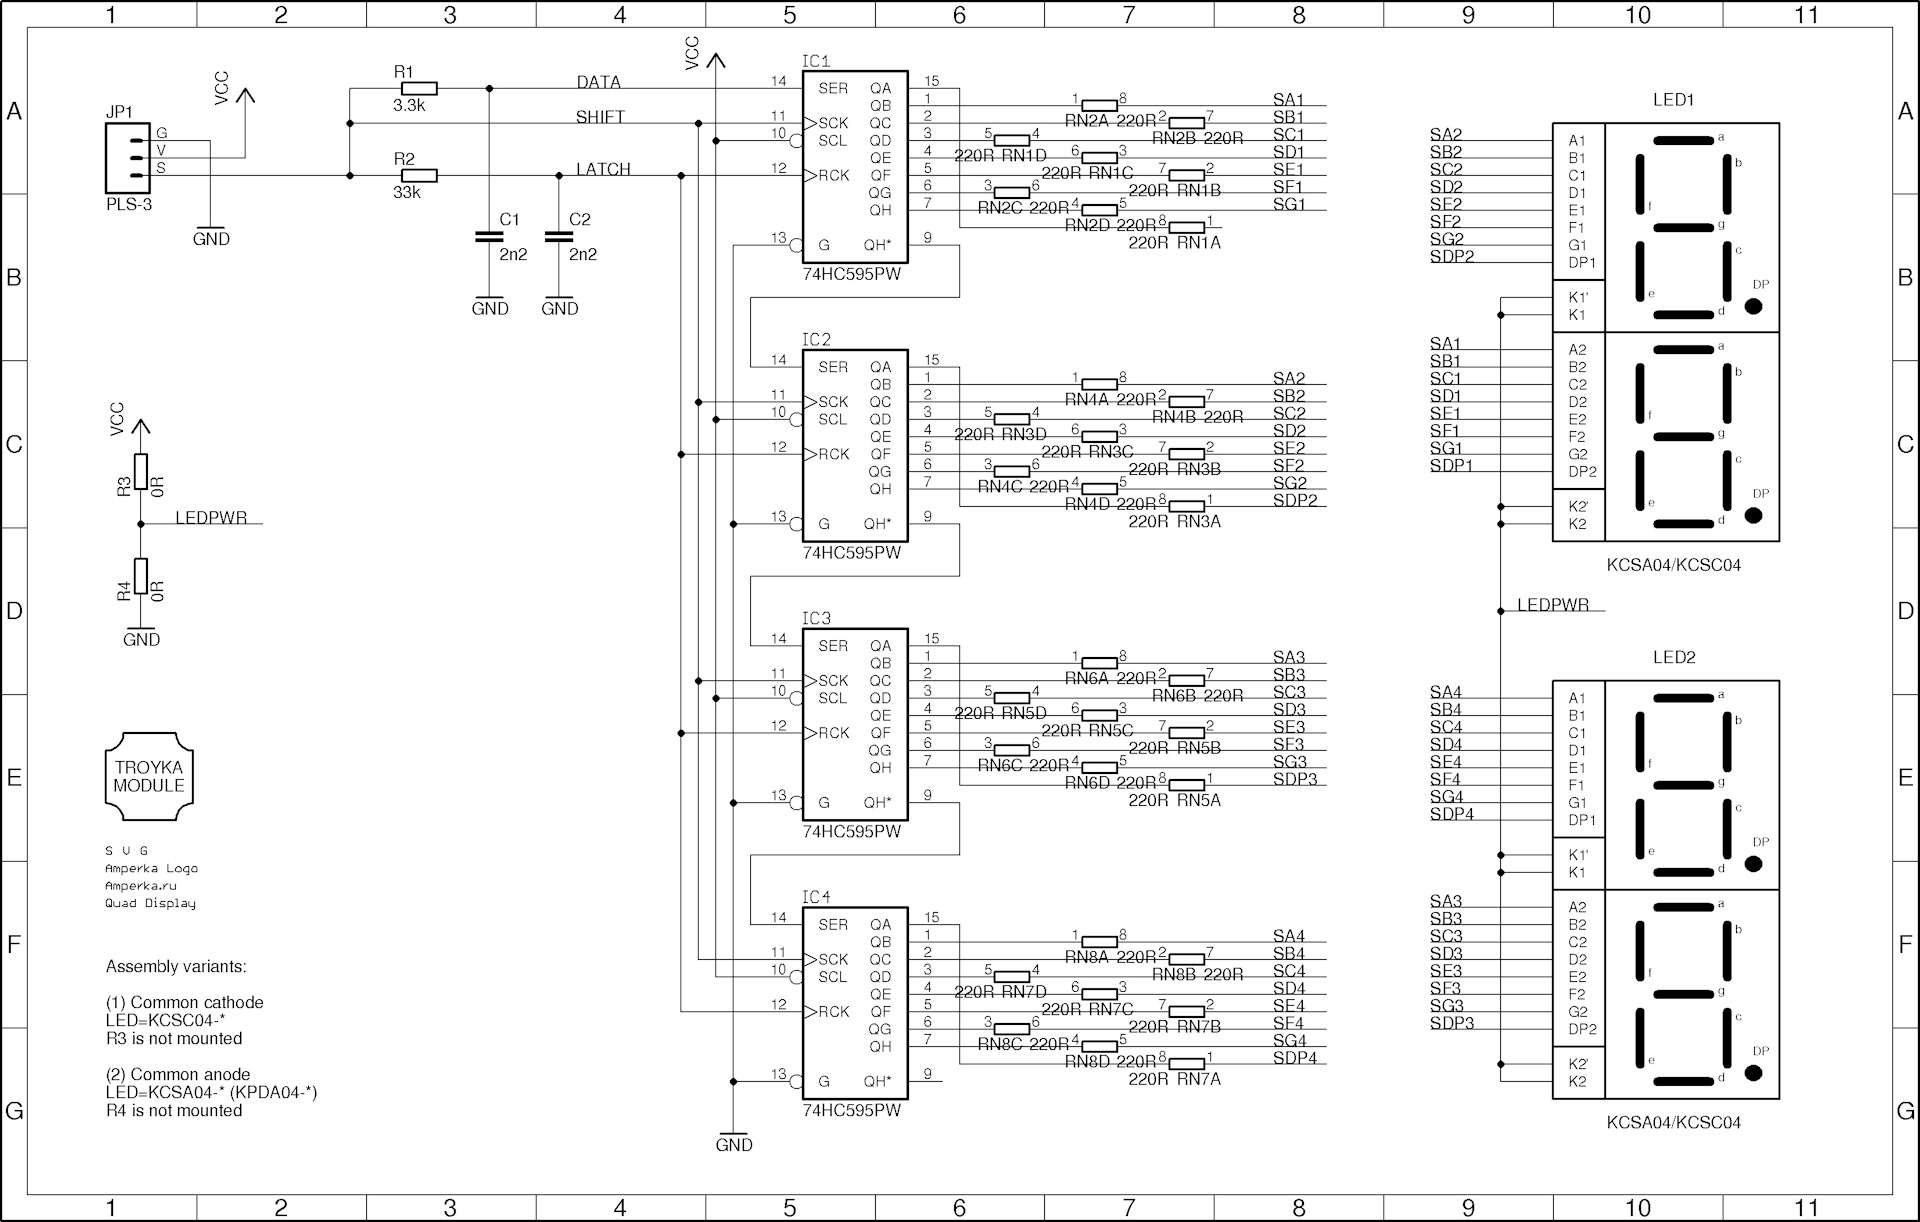Image resolution: width=1920 pixels, height=1222 pixels.
Task: Click KCSA04/KCSC04 text under LED1
Action: [x=1673, y=565]
